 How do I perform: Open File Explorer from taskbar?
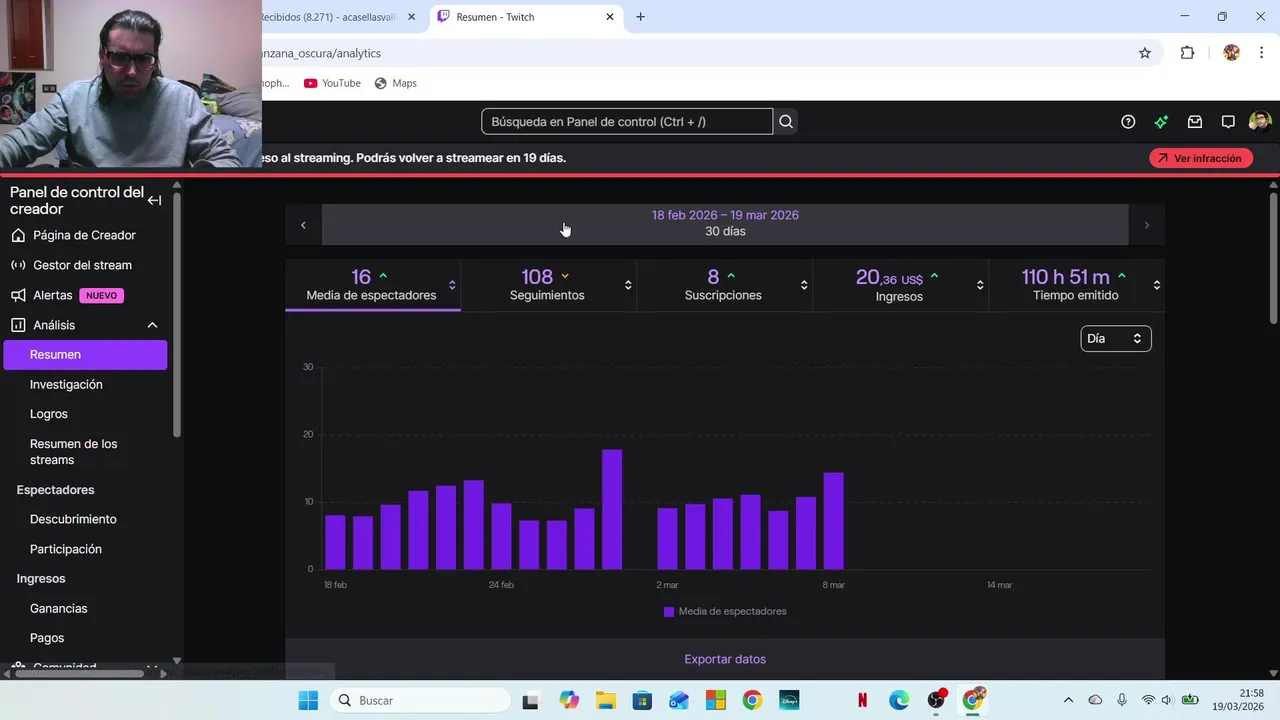(605, 700)
